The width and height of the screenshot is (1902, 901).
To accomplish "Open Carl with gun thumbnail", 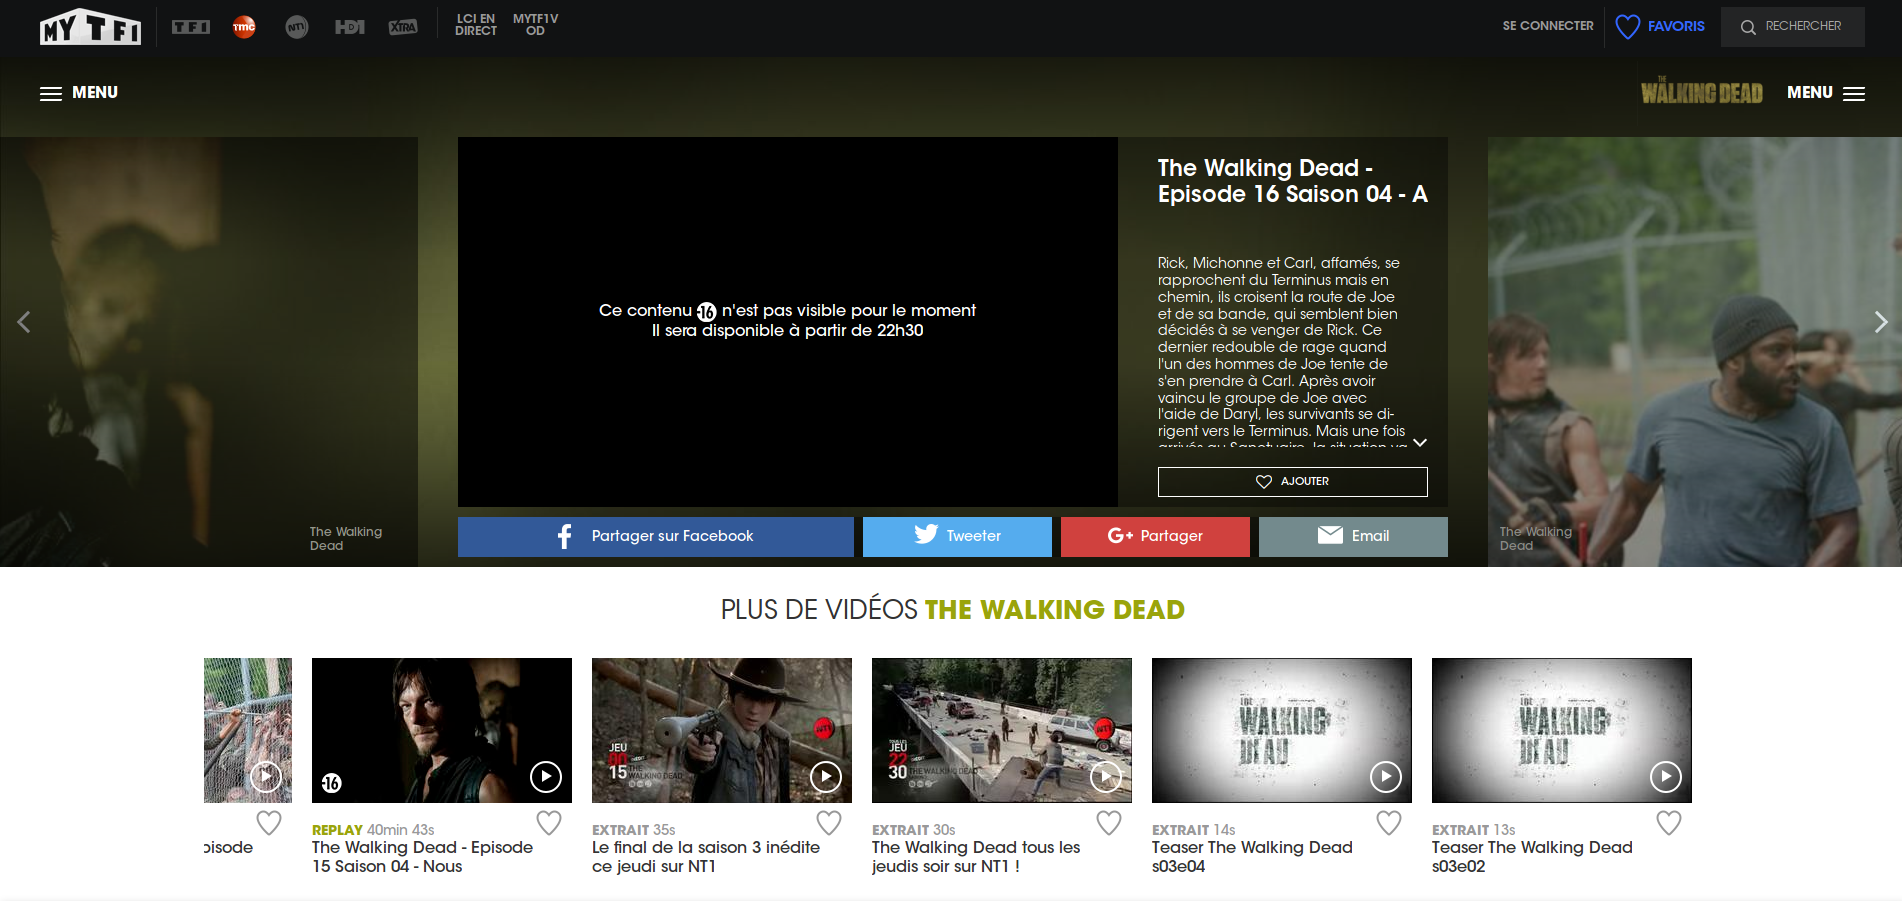I will pos(722,730).
